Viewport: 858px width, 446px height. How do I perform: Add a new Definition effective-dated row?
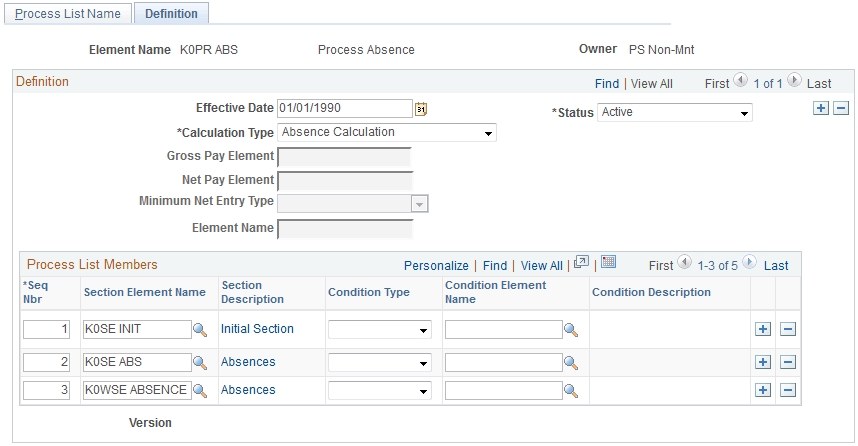pyautogui.click(x=821, y=109)
